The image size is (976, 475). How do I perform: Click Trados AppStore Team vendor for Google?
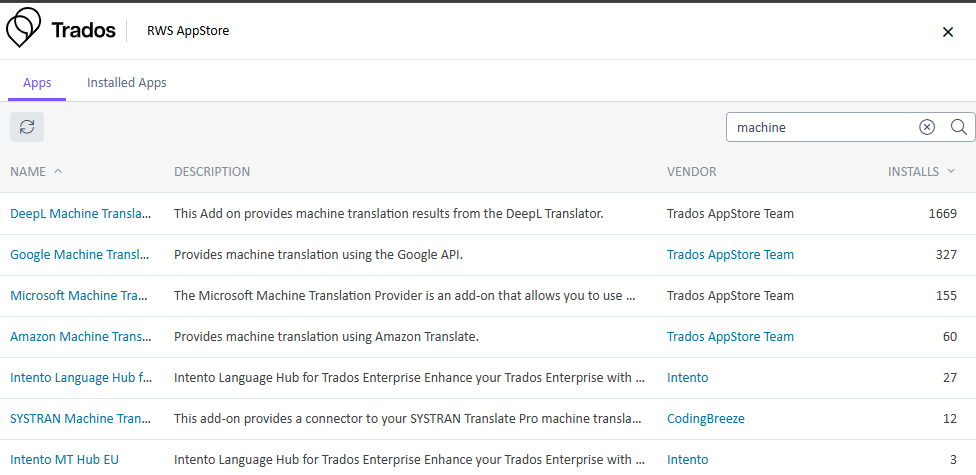pyautogui.click(x=730, y=254)
